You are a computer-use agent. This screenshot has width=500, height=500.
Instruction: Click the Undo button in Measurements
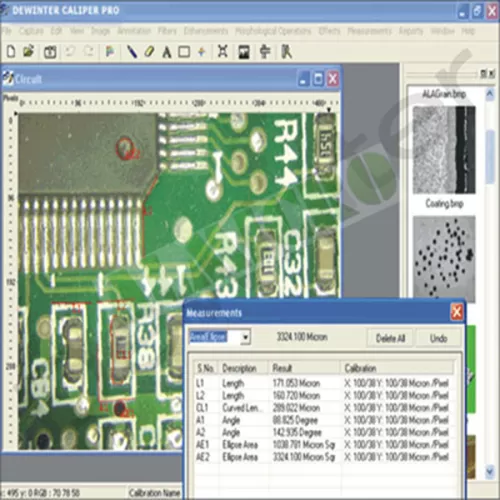(x=438, y=339)
